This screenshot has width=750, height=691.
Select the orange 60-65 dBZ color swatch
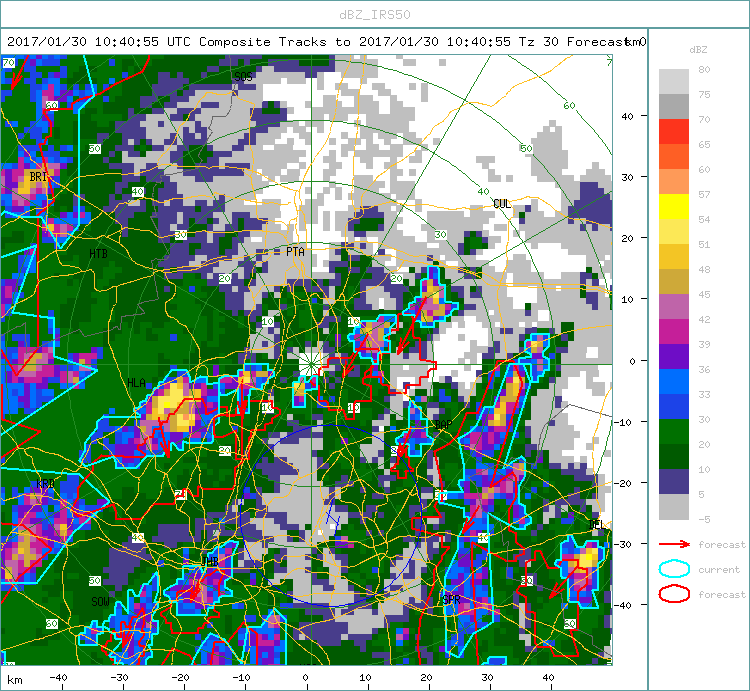click(673, 156)
